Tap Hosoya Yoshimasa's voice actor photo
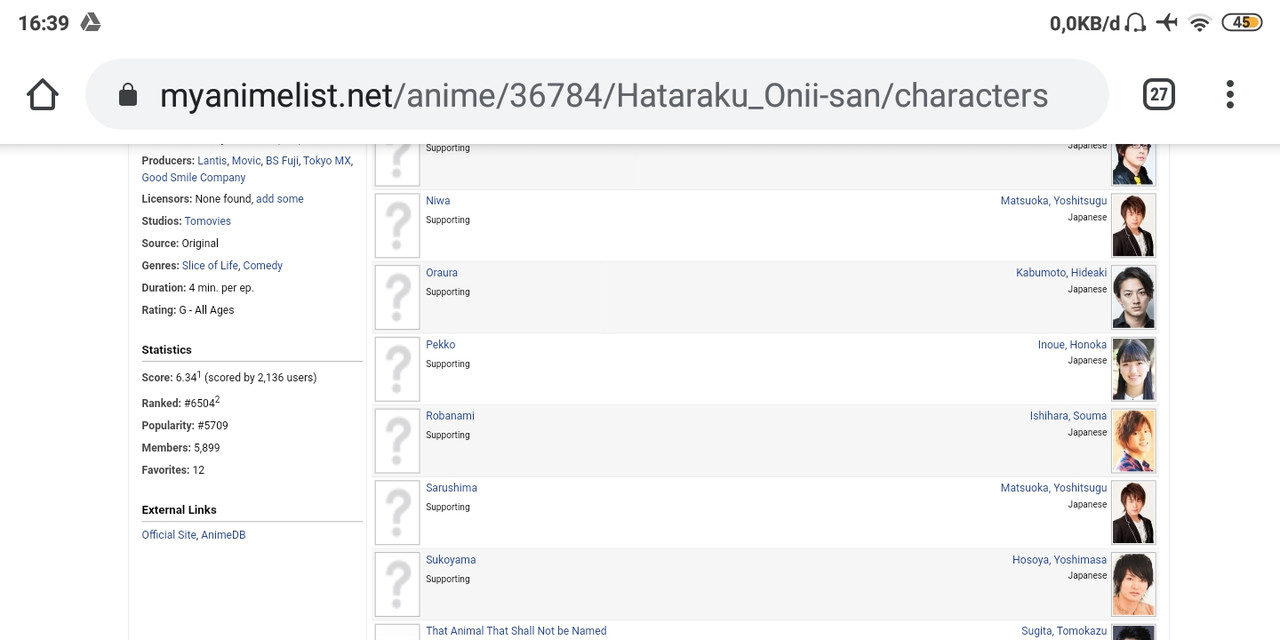Image resolution: width=1280 pixels, height=640 pixels. pyautogui.click(x=1133, y=584)
